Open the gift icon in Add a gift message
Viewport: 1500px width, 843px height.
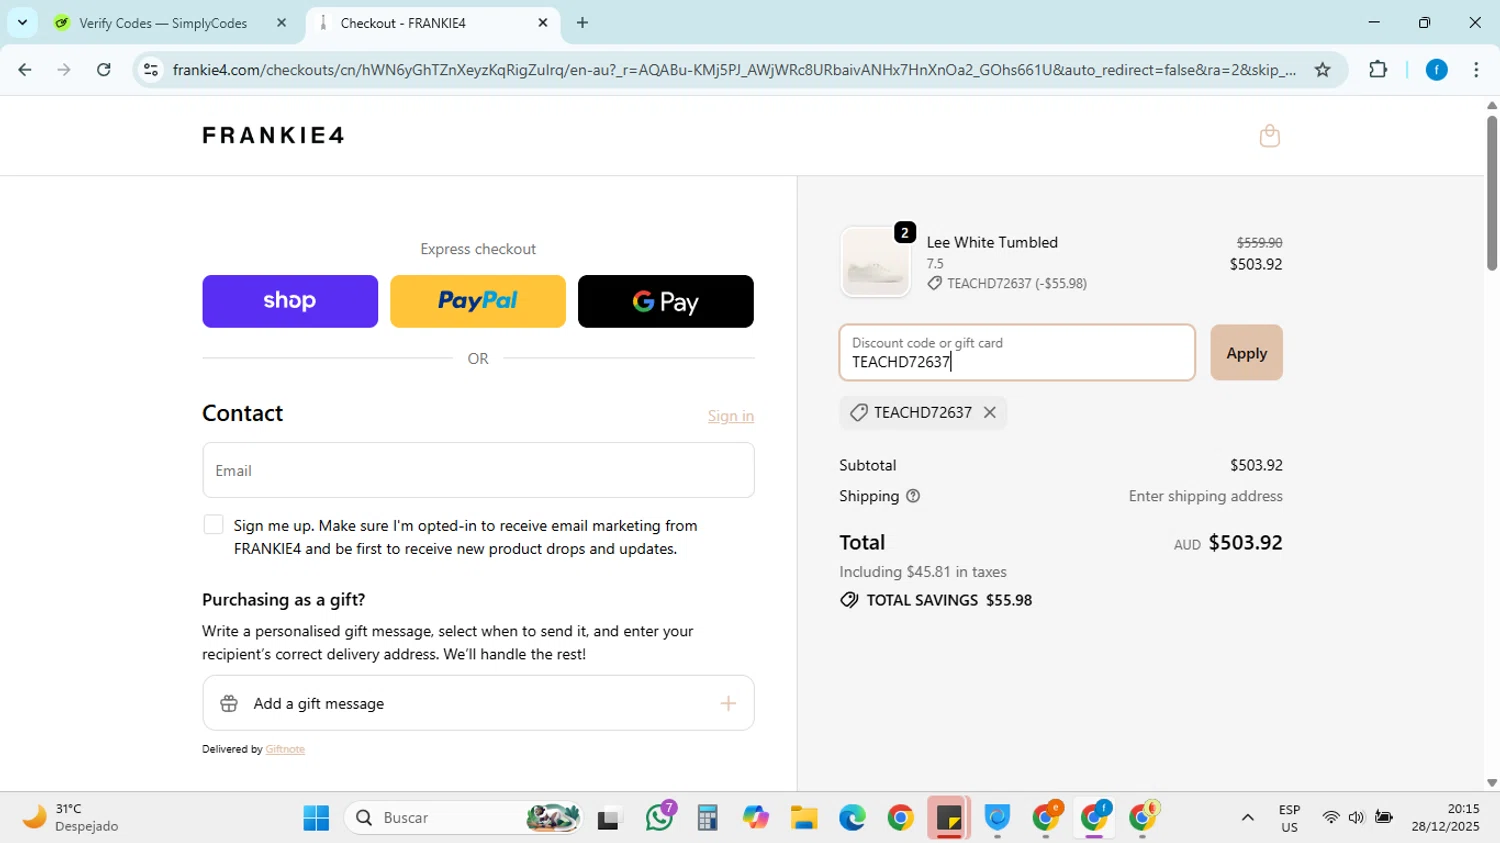229,704
